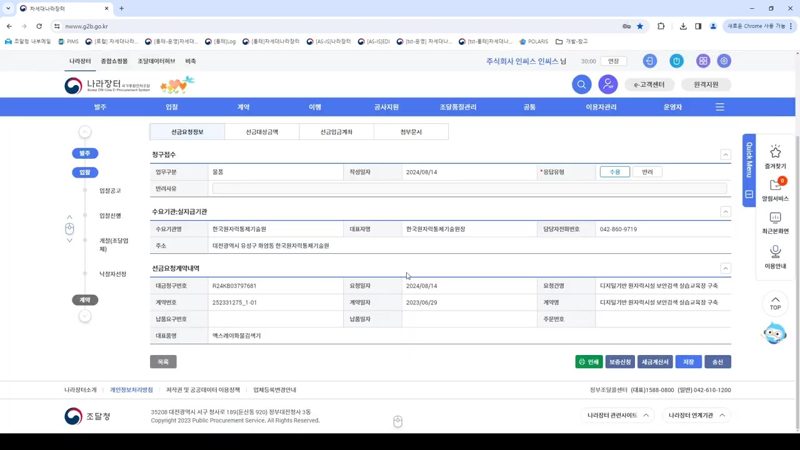Viewport: 800px width, 450px height.
Task: Expand 나라장터 연계기관 dropdown
Action: coord(696,415)
